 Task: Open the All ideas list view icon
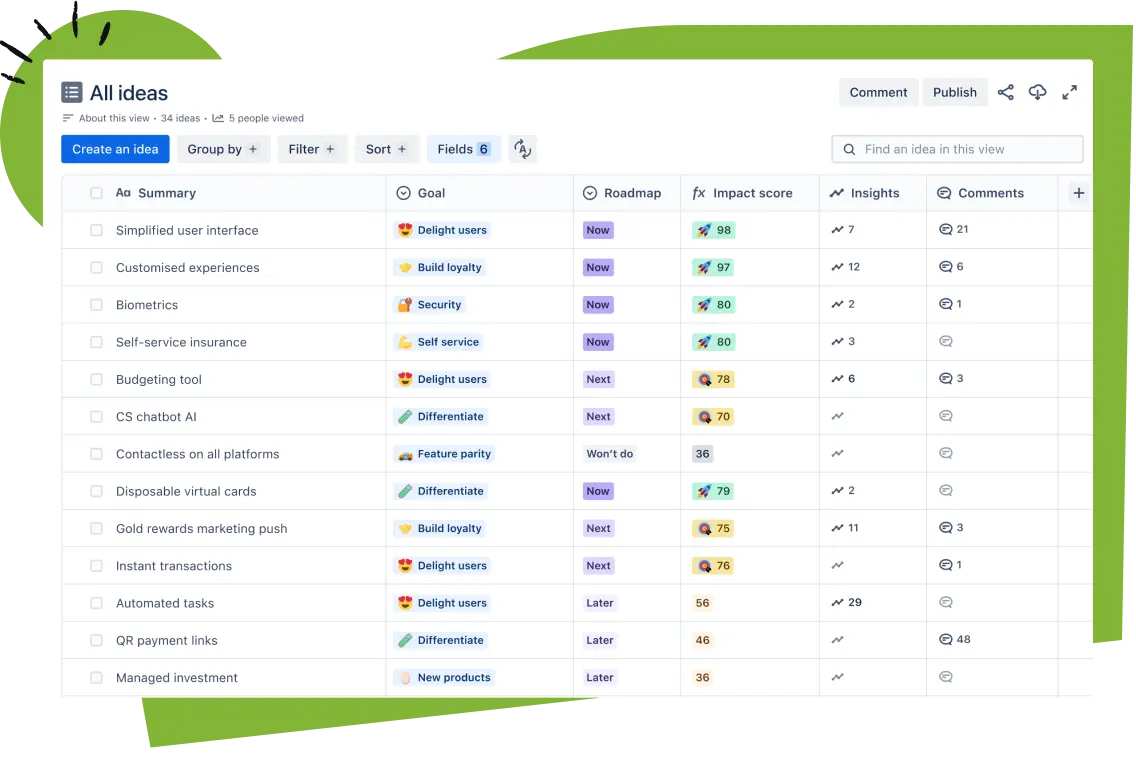click(72, 93)
